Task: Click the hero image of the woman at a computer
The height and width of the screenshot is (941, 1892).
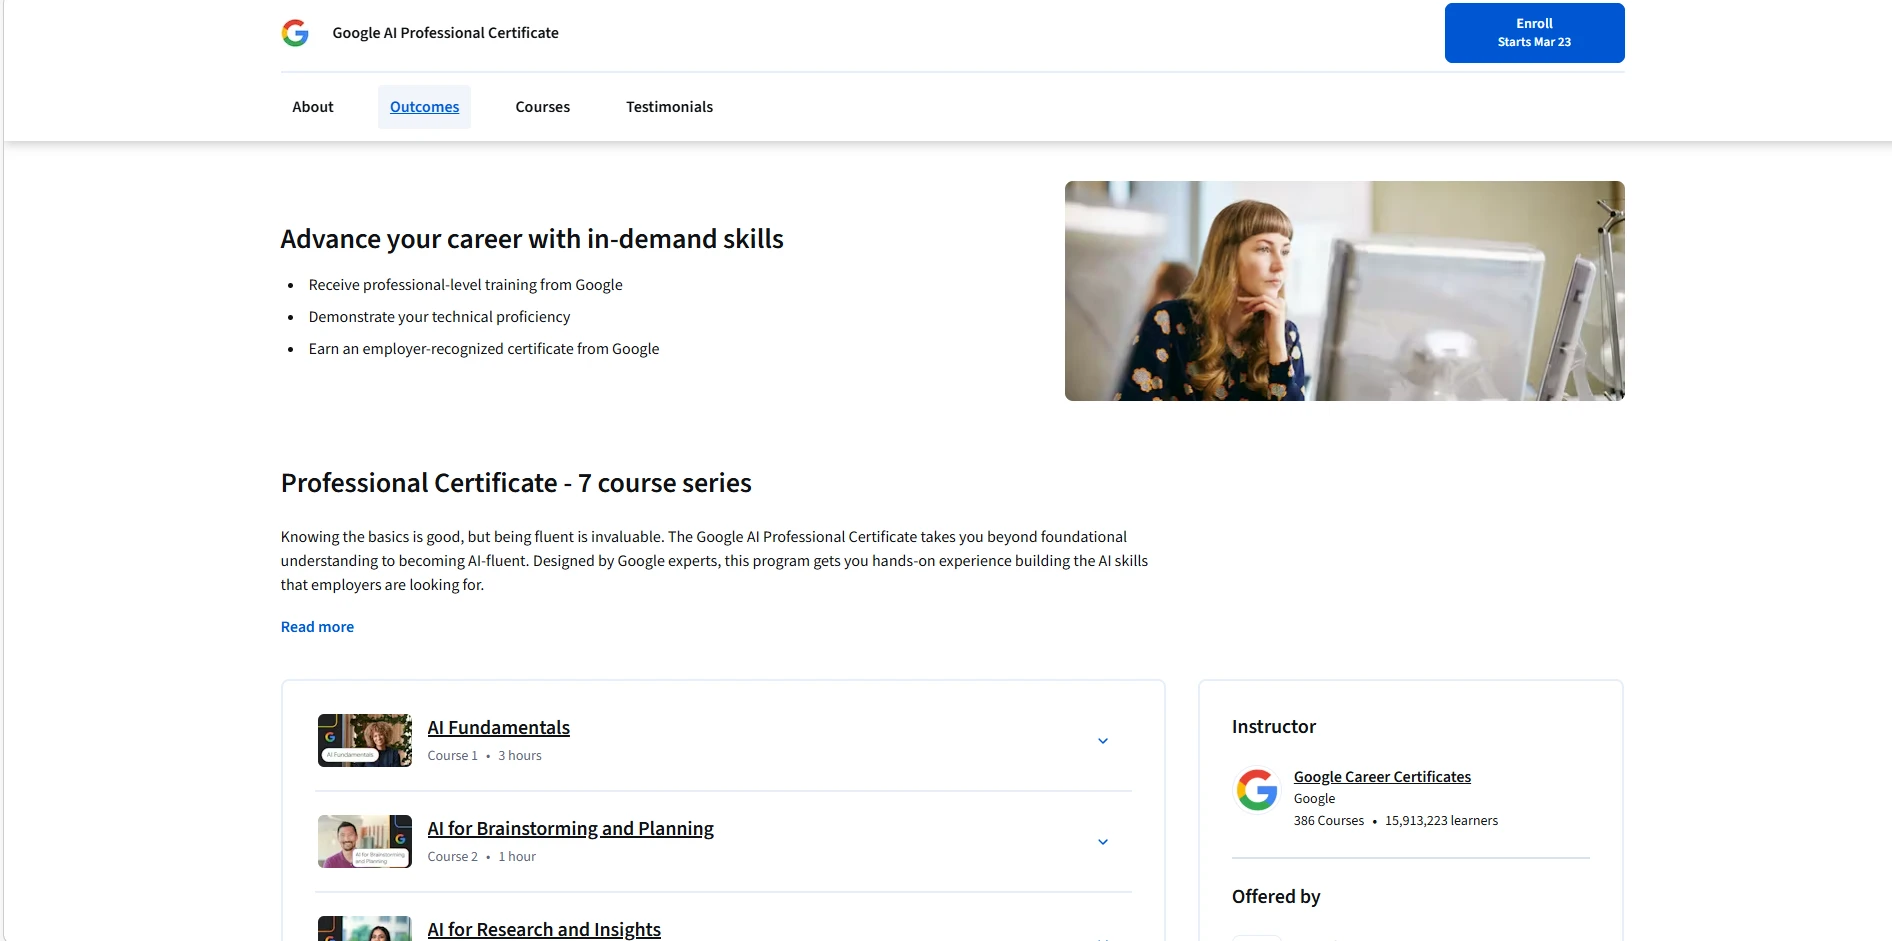Action: 1344,290
